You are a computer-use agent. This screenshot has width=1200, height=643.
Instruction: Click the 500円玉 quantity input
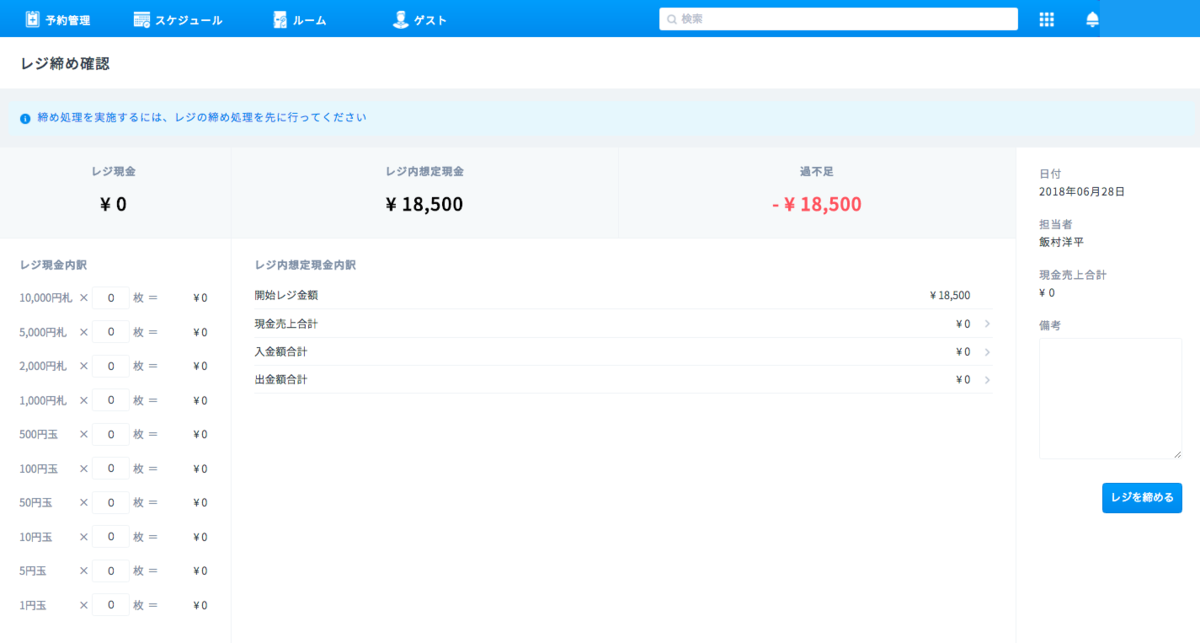(x=111, y=434)
